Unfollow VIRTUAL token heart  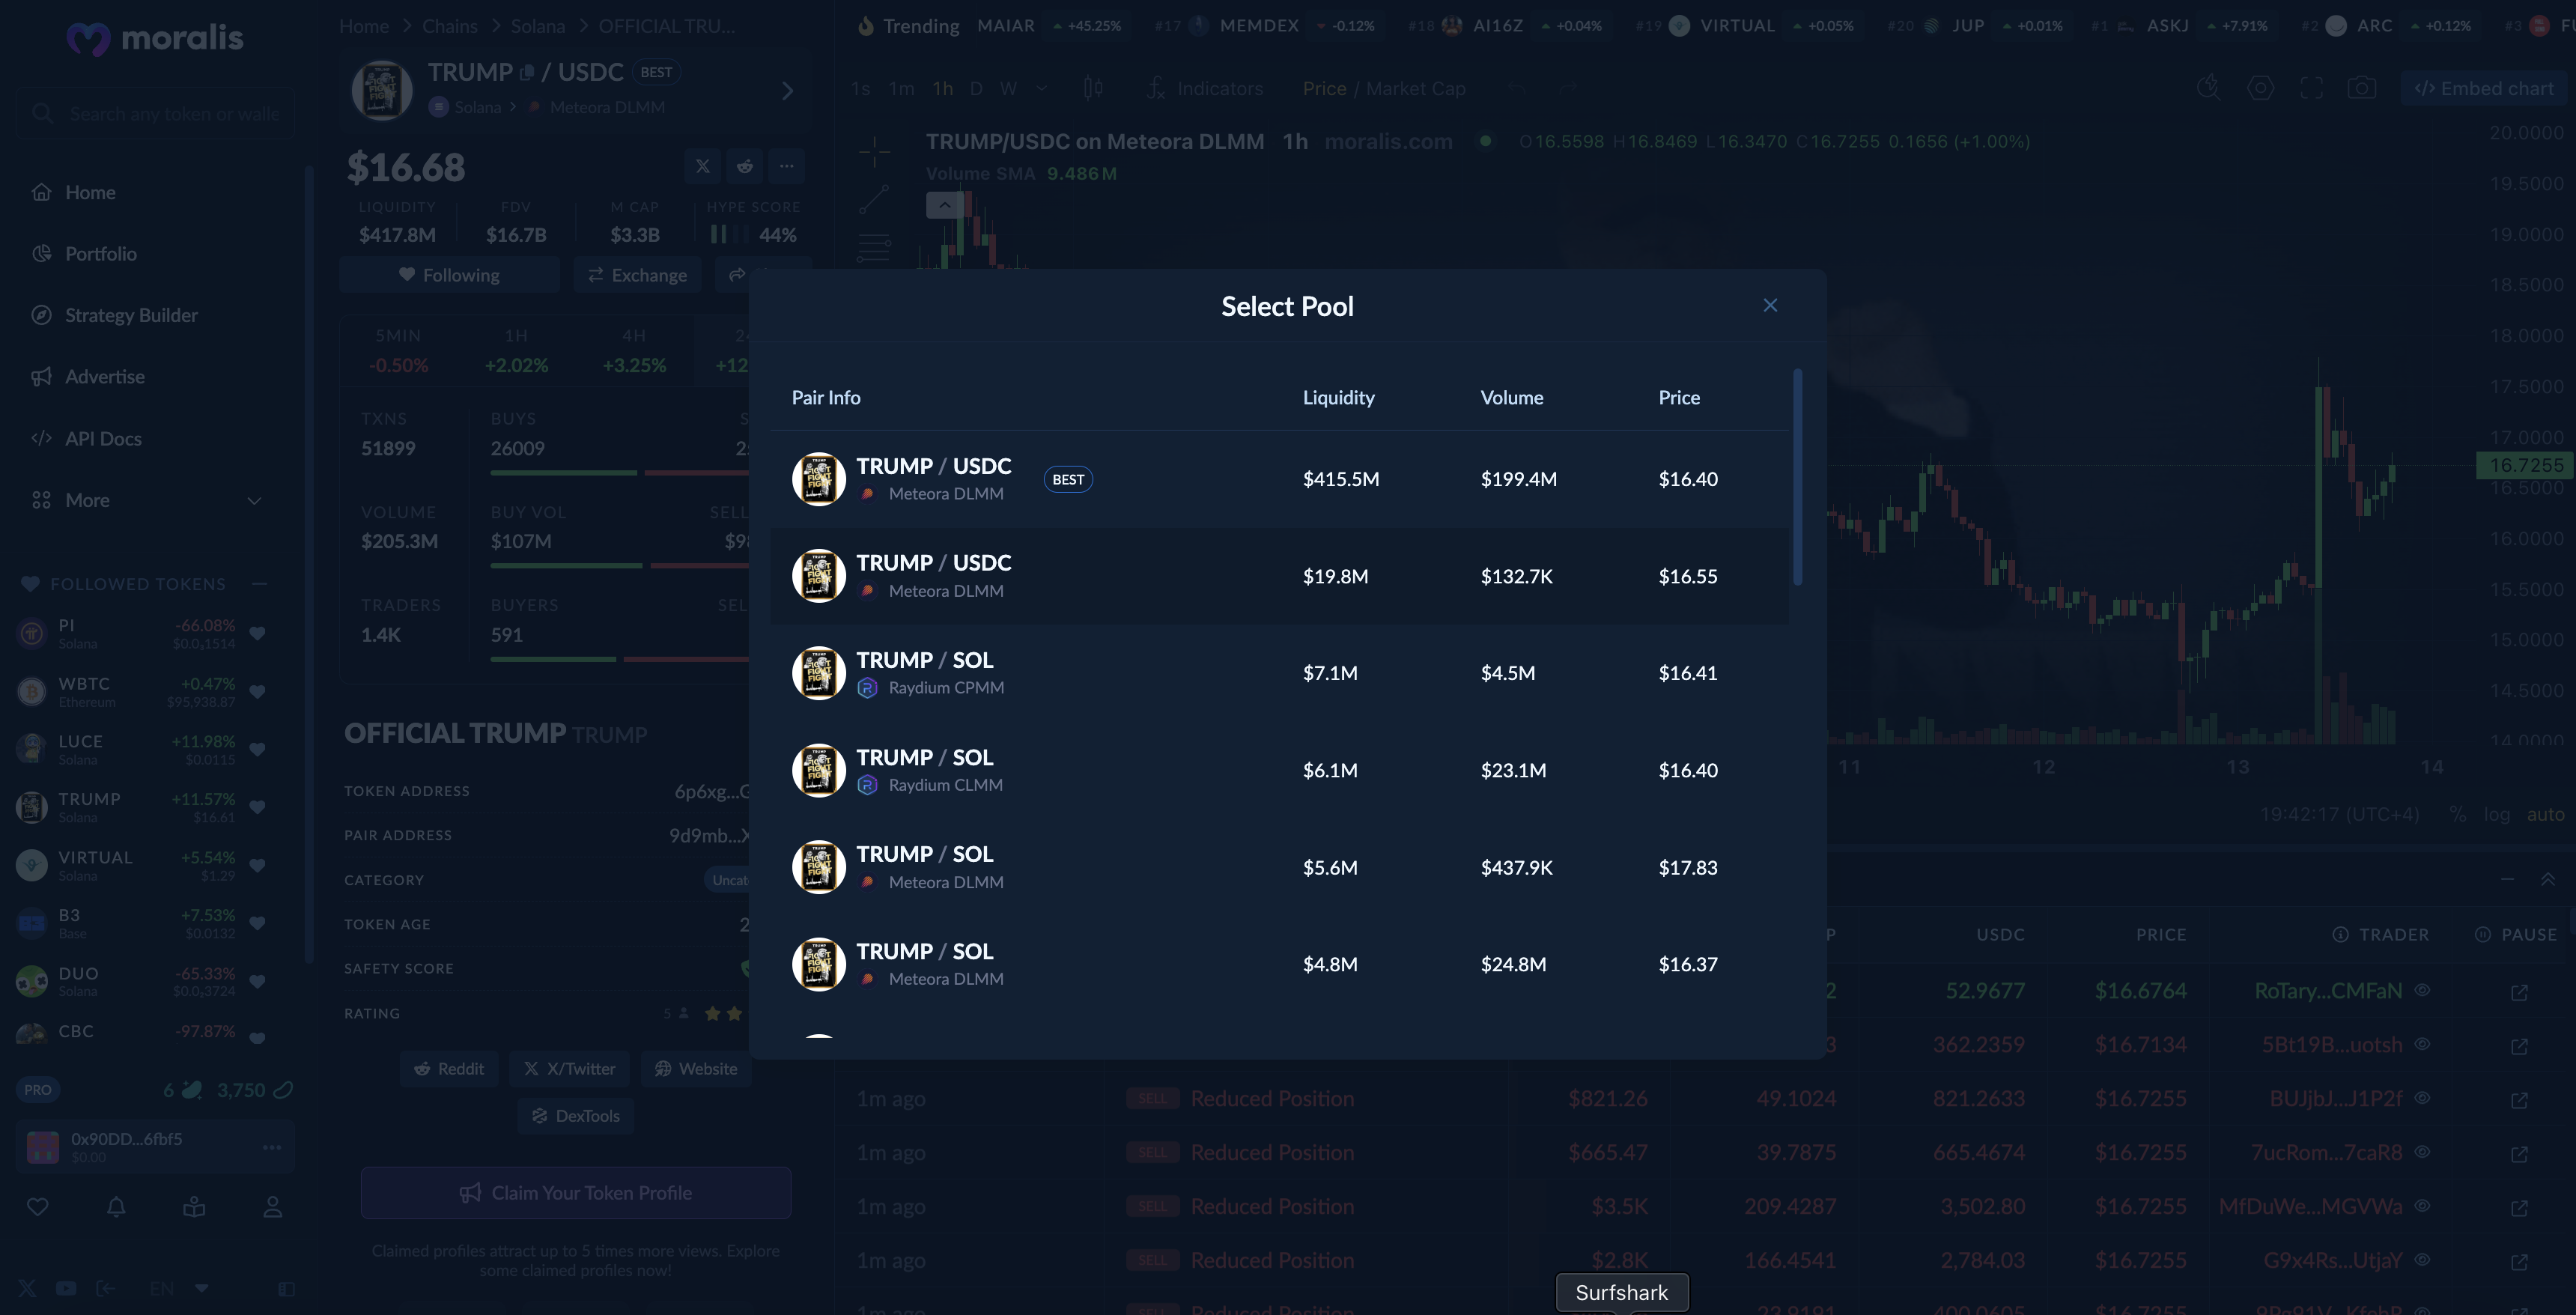click(257, 865)
